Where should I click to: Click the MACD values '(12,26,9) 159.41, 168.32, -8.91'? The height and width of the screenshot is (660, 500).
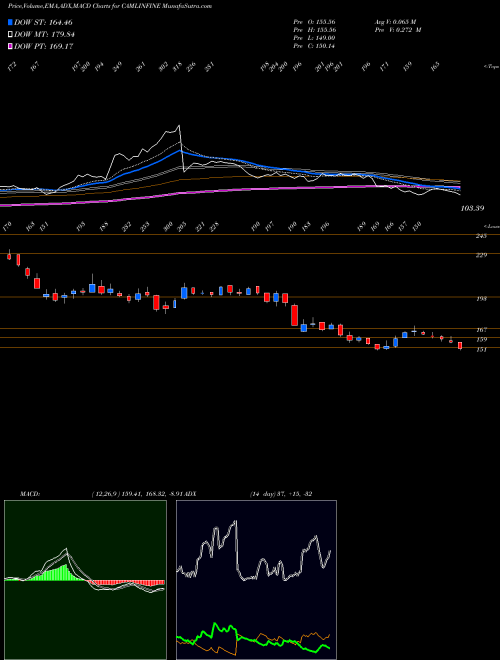tap(136, 494)
